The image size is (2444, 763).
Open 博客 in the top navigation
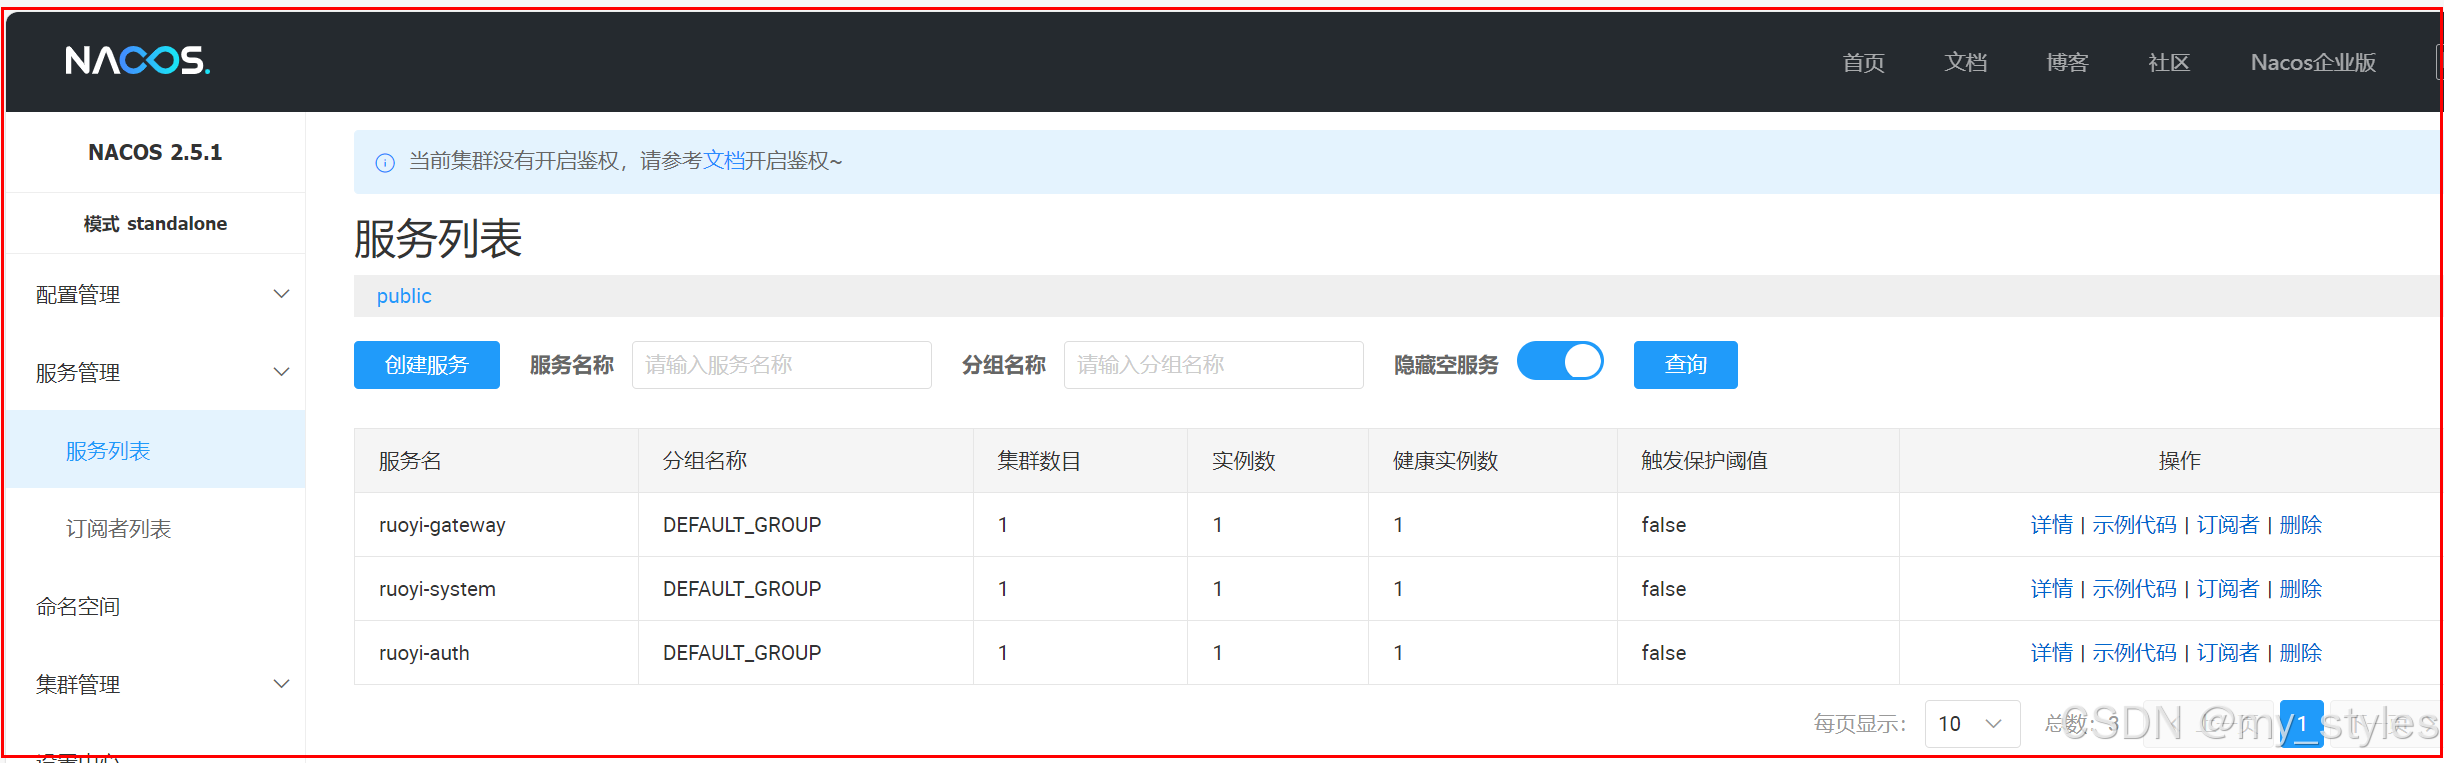[x=2067, y=62]
